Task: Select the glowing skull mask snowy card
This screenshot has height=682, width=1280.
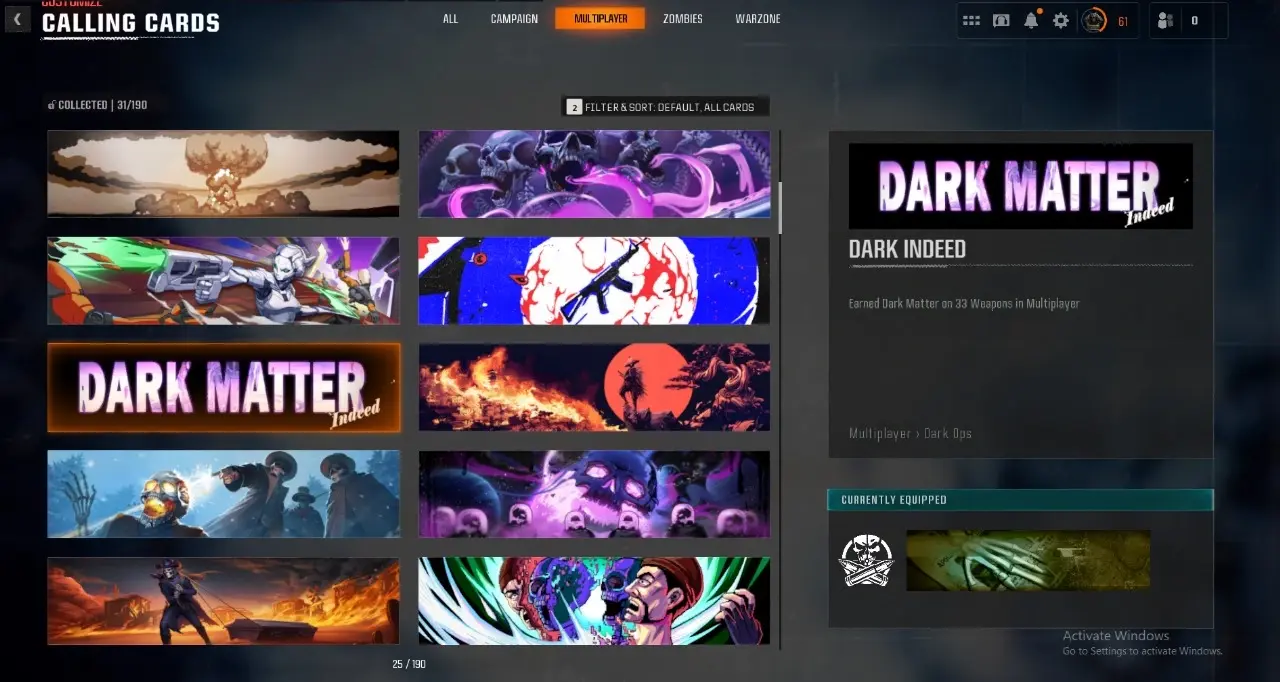Action: tap(223, 494)
